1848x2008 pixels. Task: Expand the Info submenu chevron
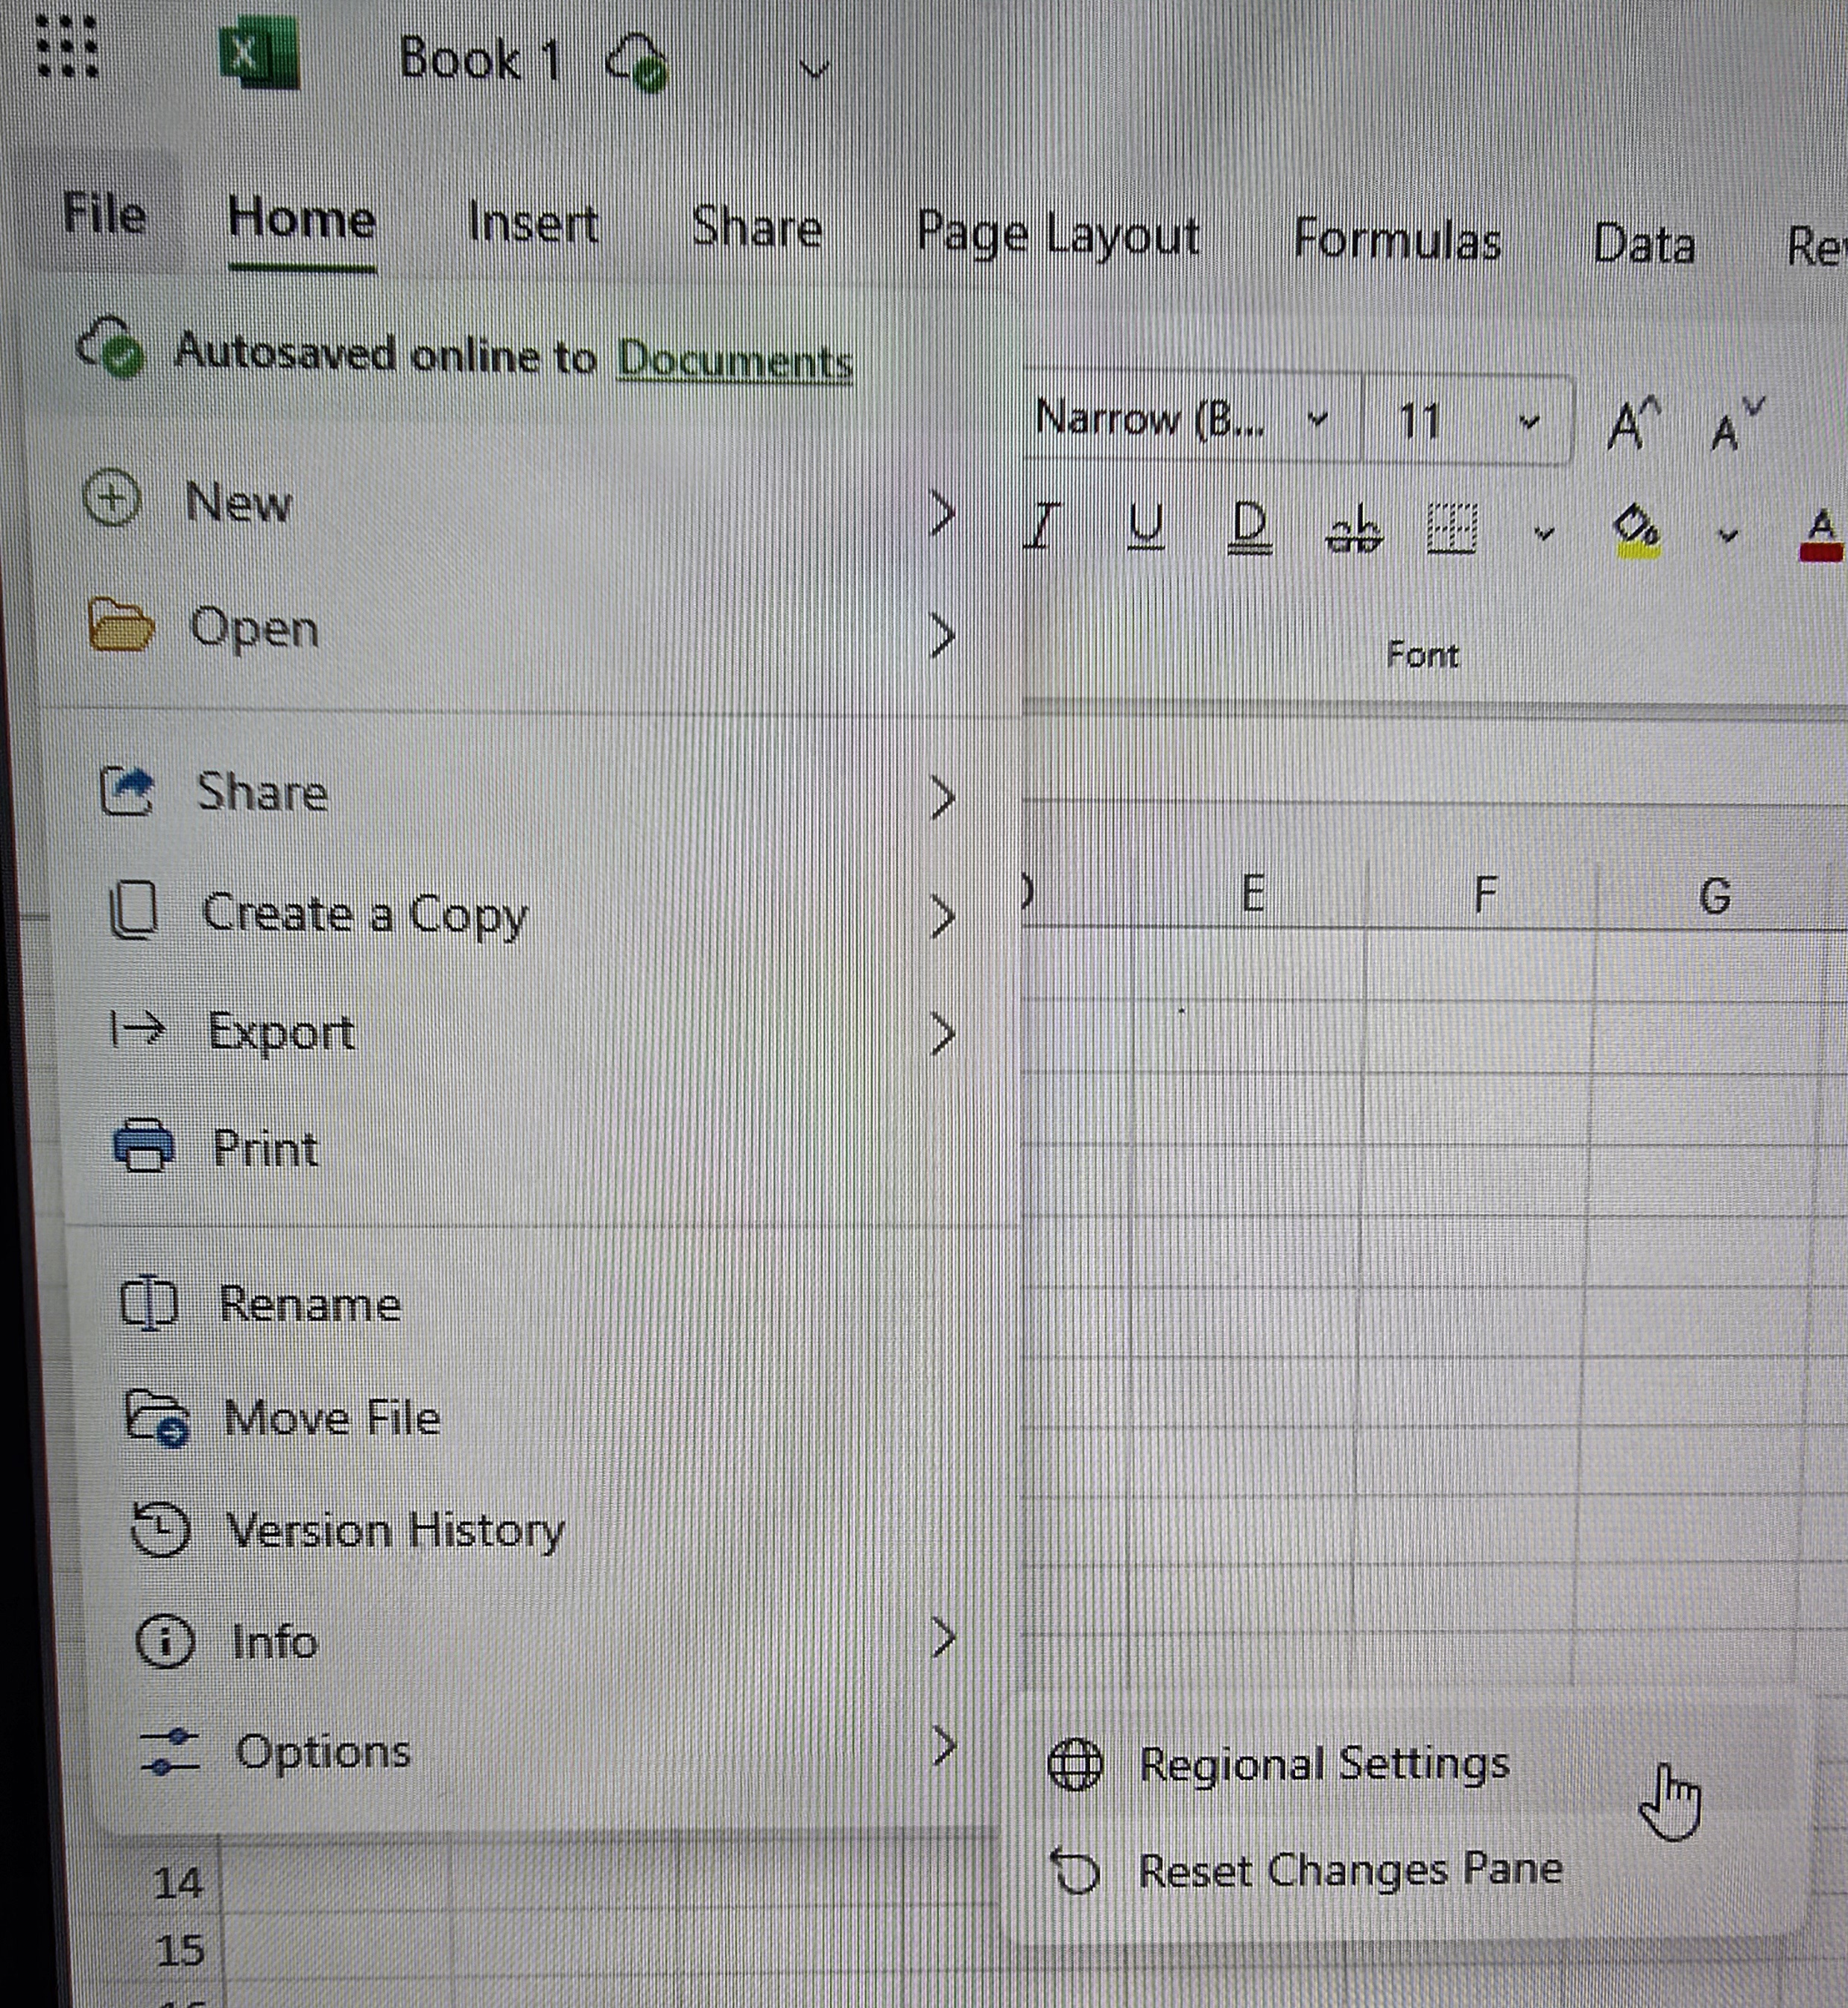(x=943, y=1638)
